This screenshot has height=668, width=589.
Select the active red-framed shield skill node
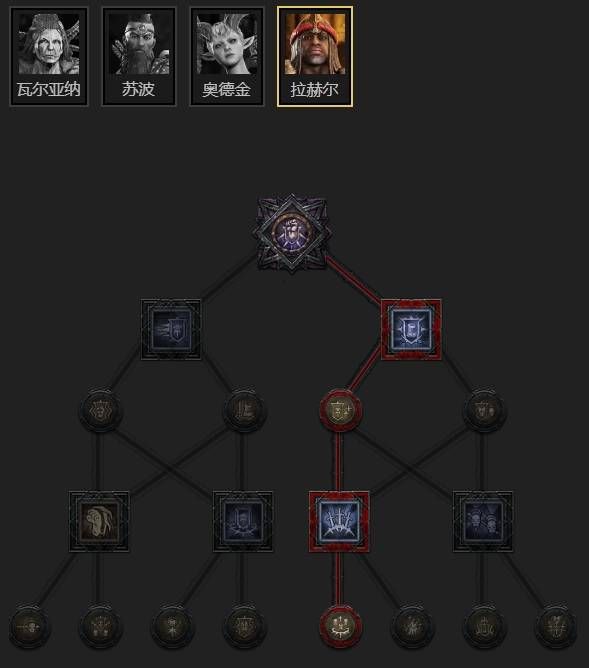click(x=411, y=330)
